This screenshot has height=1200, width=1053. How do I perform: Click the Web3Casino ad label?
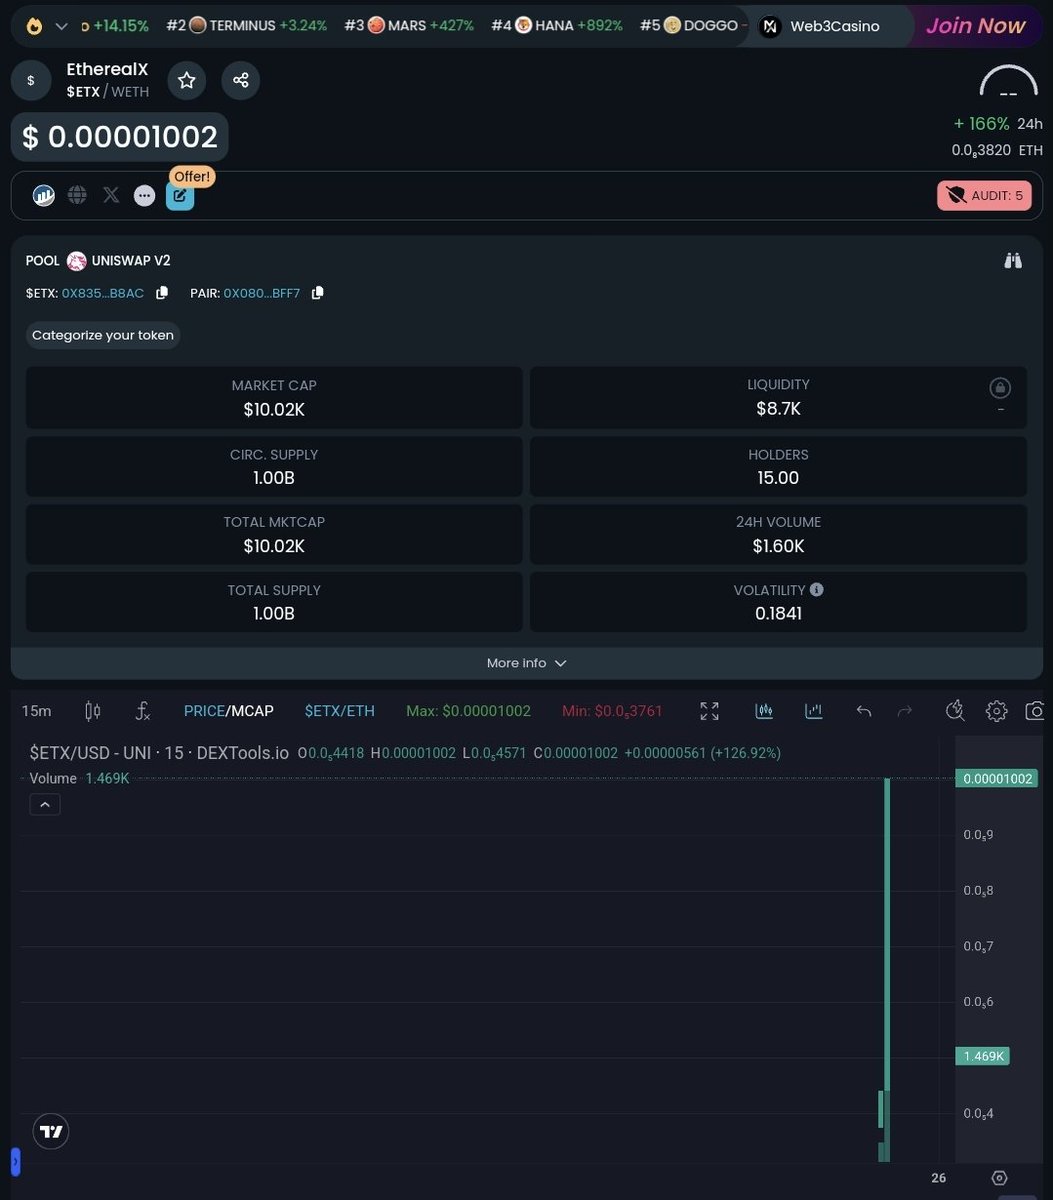(834, 26)
